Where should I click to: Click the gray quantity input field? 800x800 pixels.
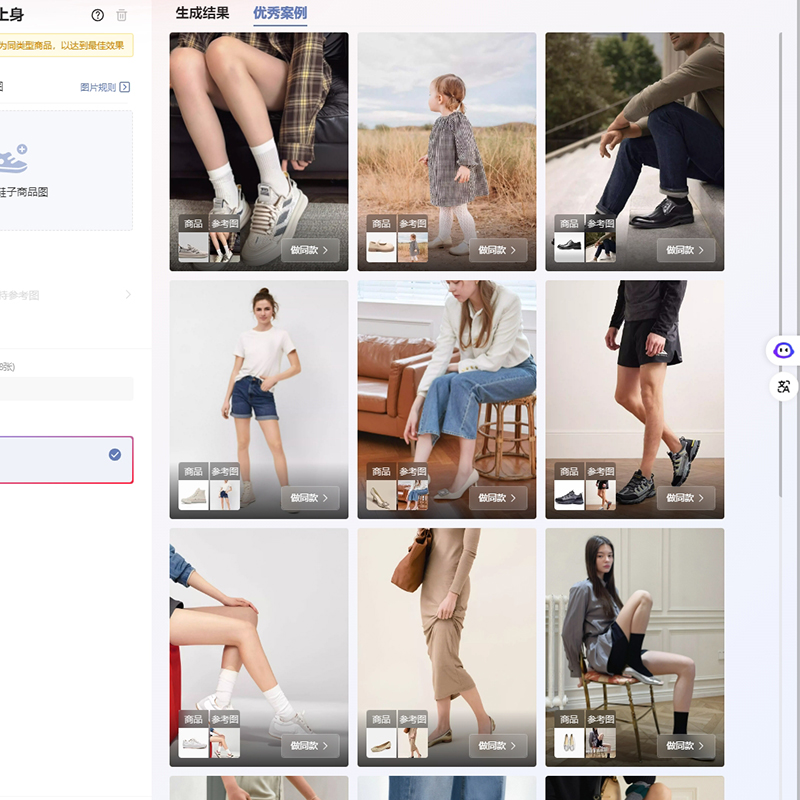pyautogui.click(x=66, y=389)
